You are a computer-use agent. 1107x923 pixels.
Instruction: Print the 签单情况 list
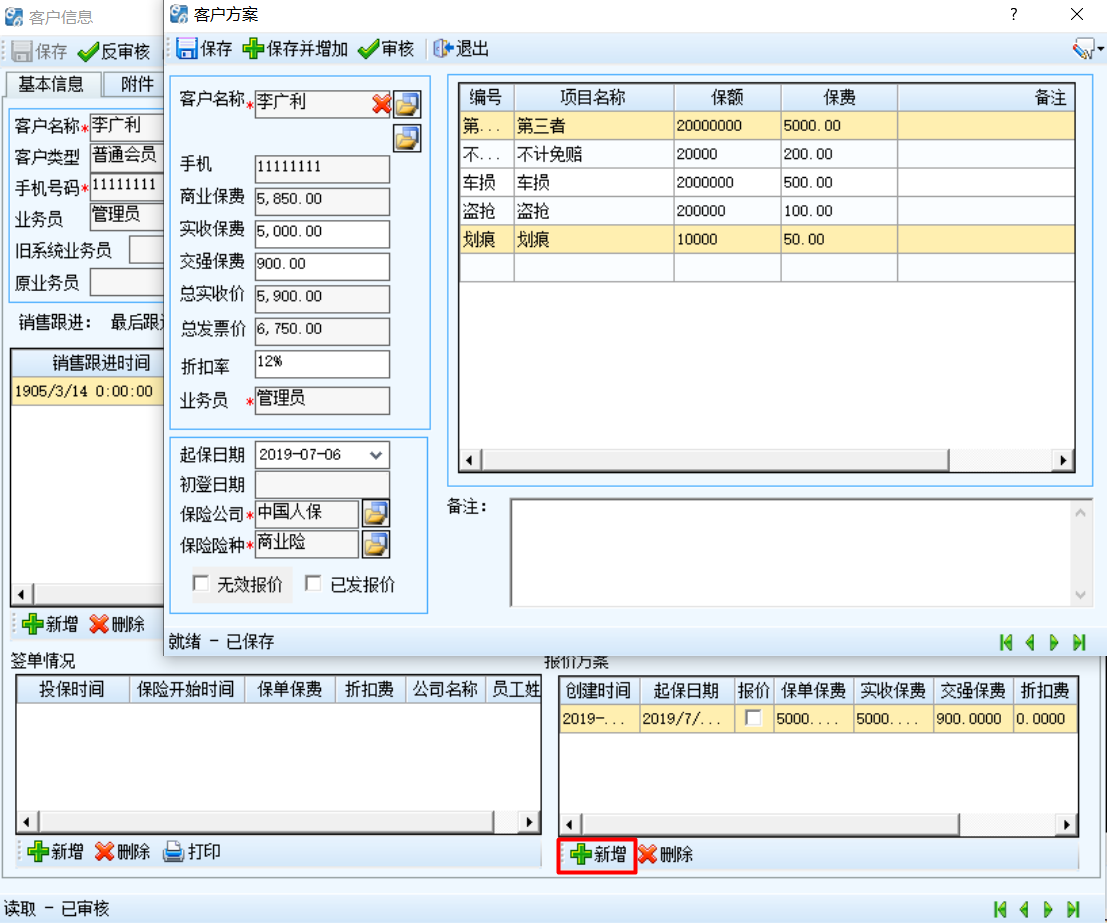coord(192,852)
